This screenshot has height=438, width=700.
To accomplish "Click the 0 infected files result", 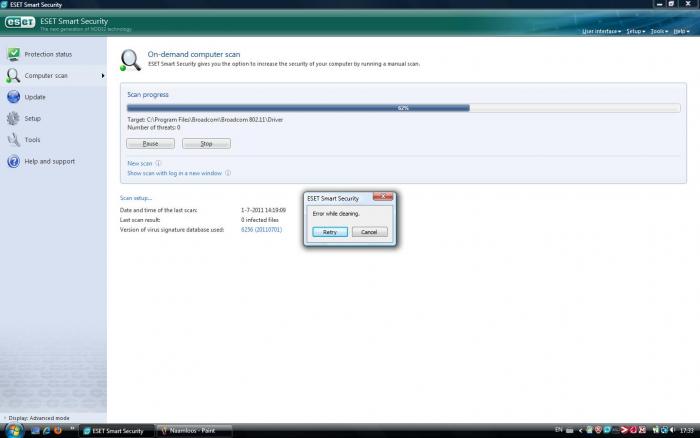I will 260,220.
